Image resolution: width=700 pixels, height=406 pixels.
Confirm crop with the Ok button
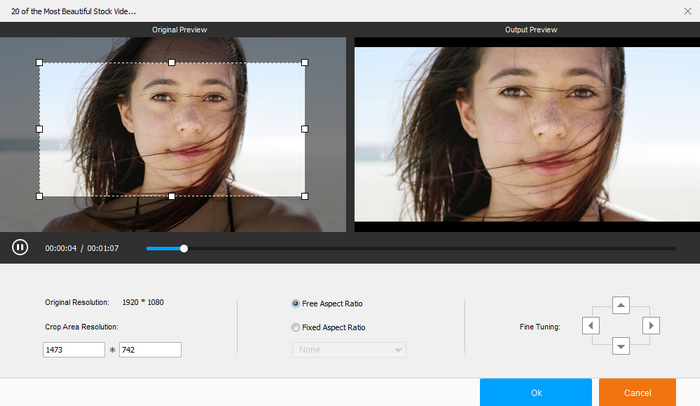pos(536,393)
